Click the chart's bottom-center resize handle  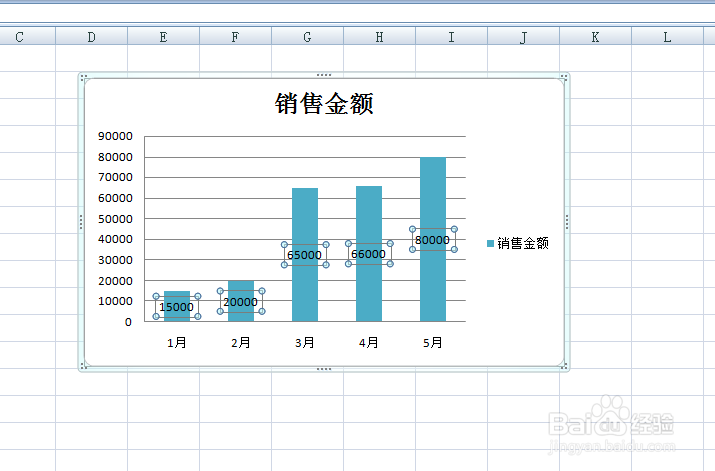pyautogui.click(x=324, y=369)
